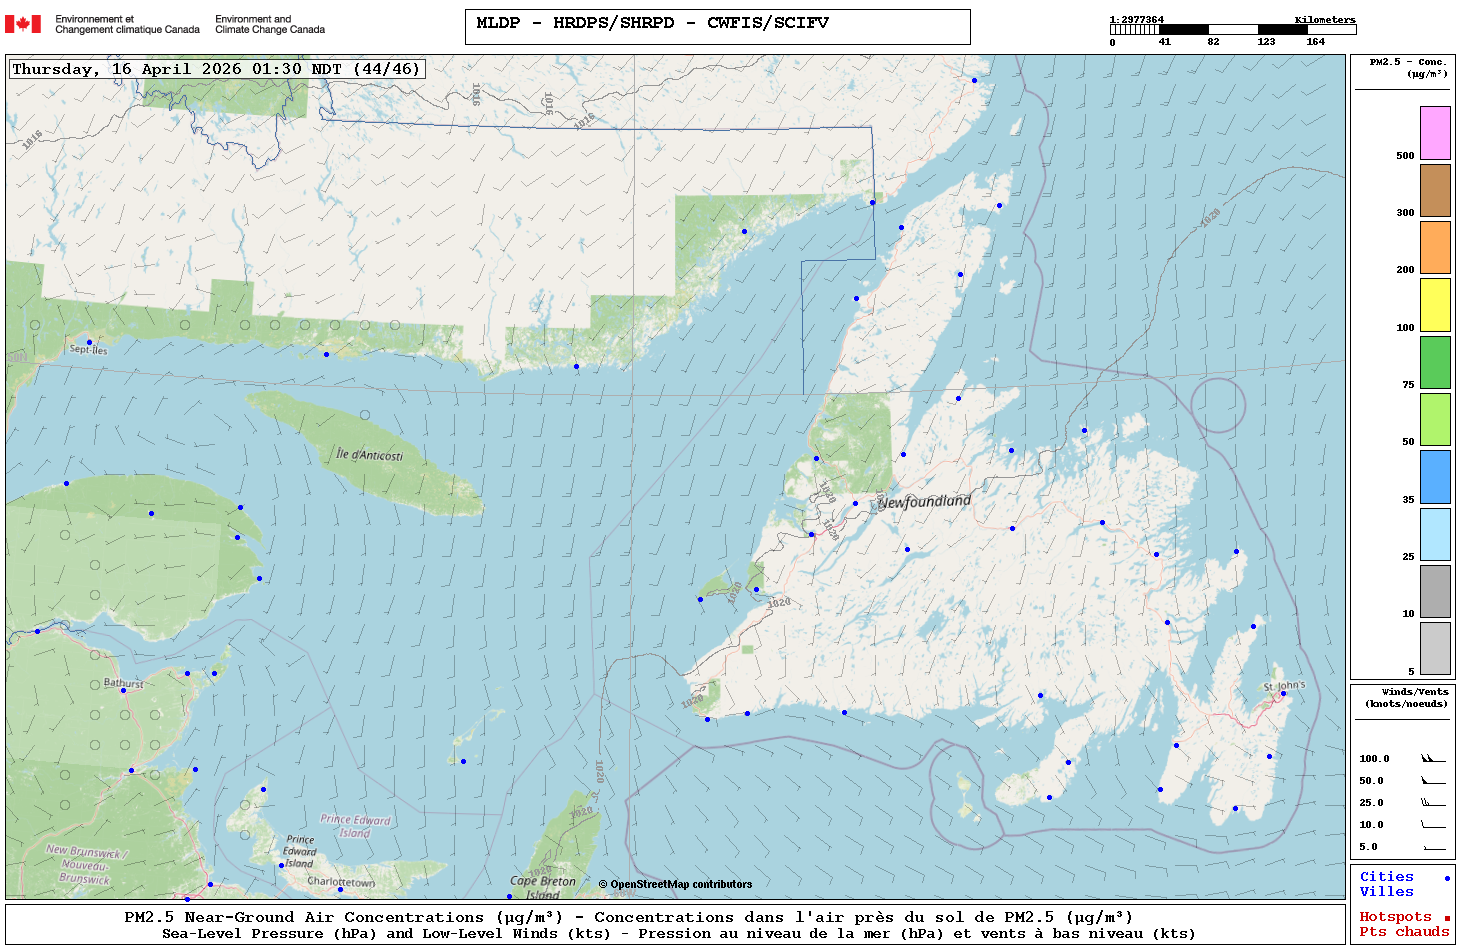1460x950 pixels.
Task: Click the MLDP - HRDPS/SHRPD title box
Action: coord(717,27)
